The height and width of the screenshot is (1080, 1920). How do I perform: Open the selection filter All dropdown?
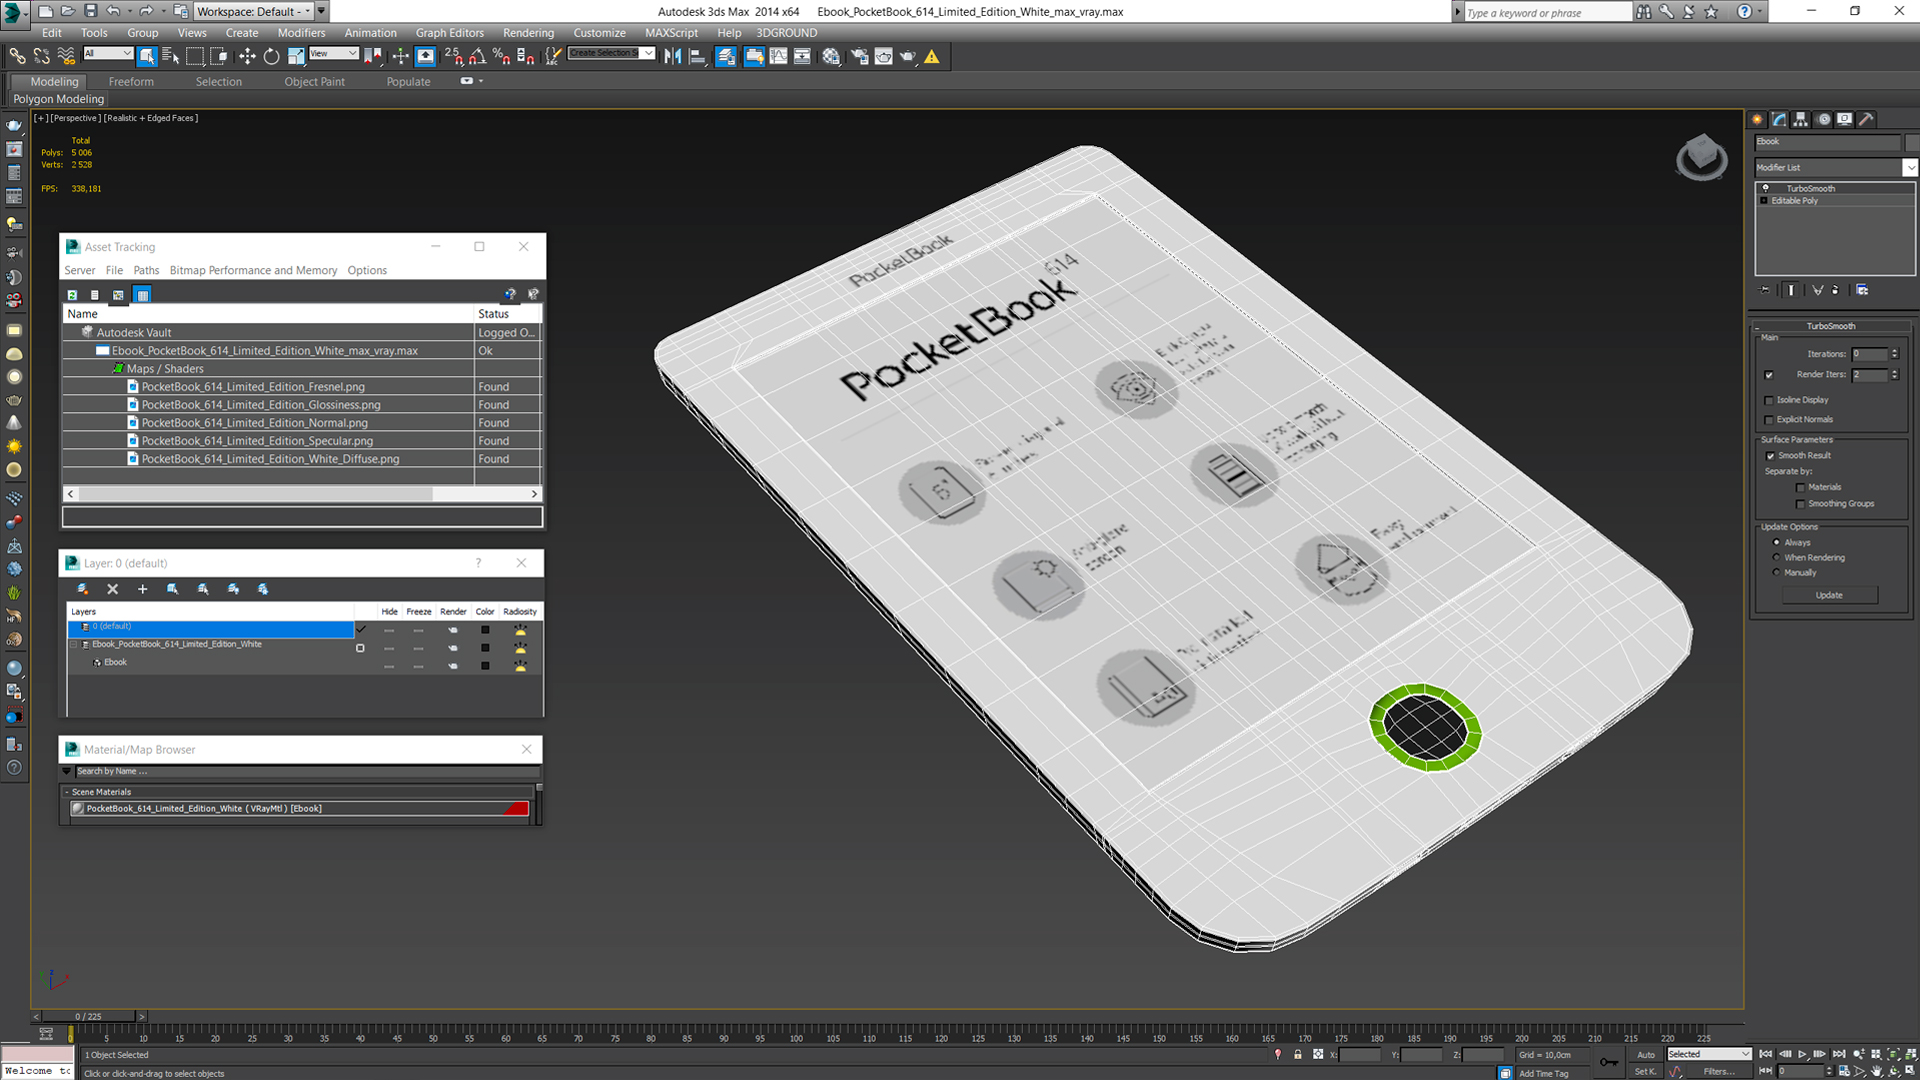(x=107, y=54)
